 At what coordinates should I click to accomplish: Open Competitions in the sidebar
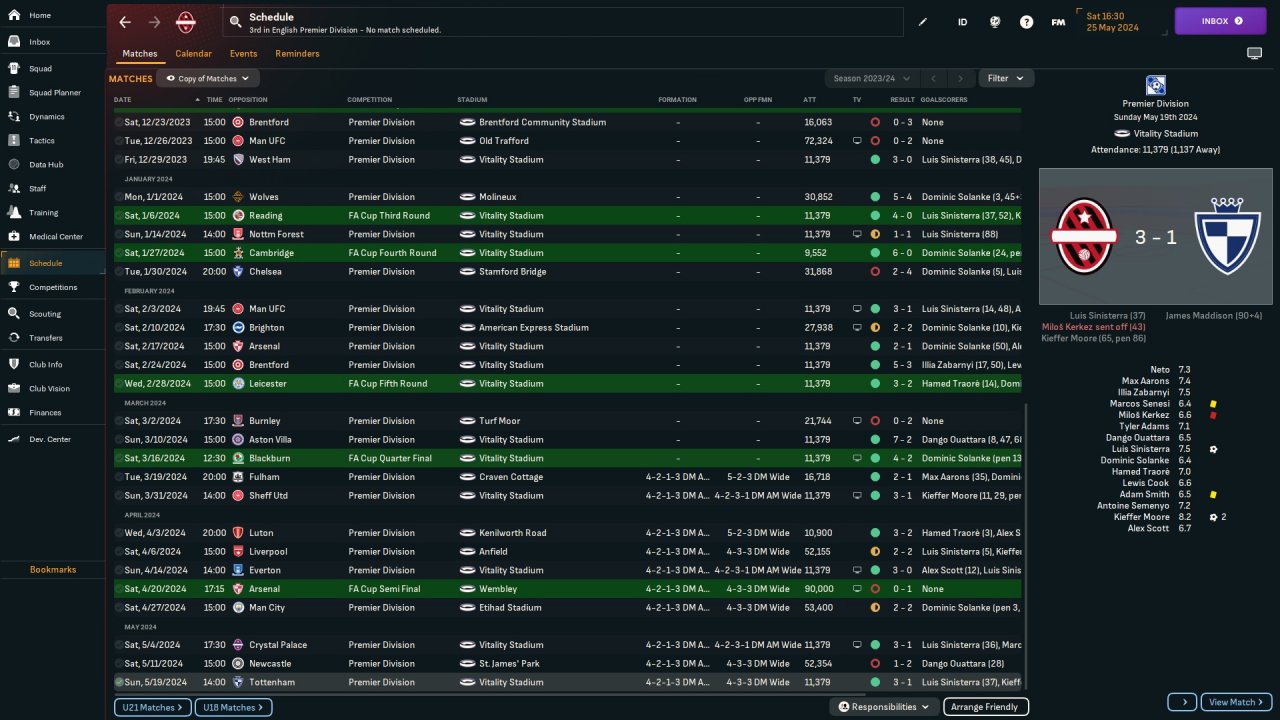click(52, 287)
